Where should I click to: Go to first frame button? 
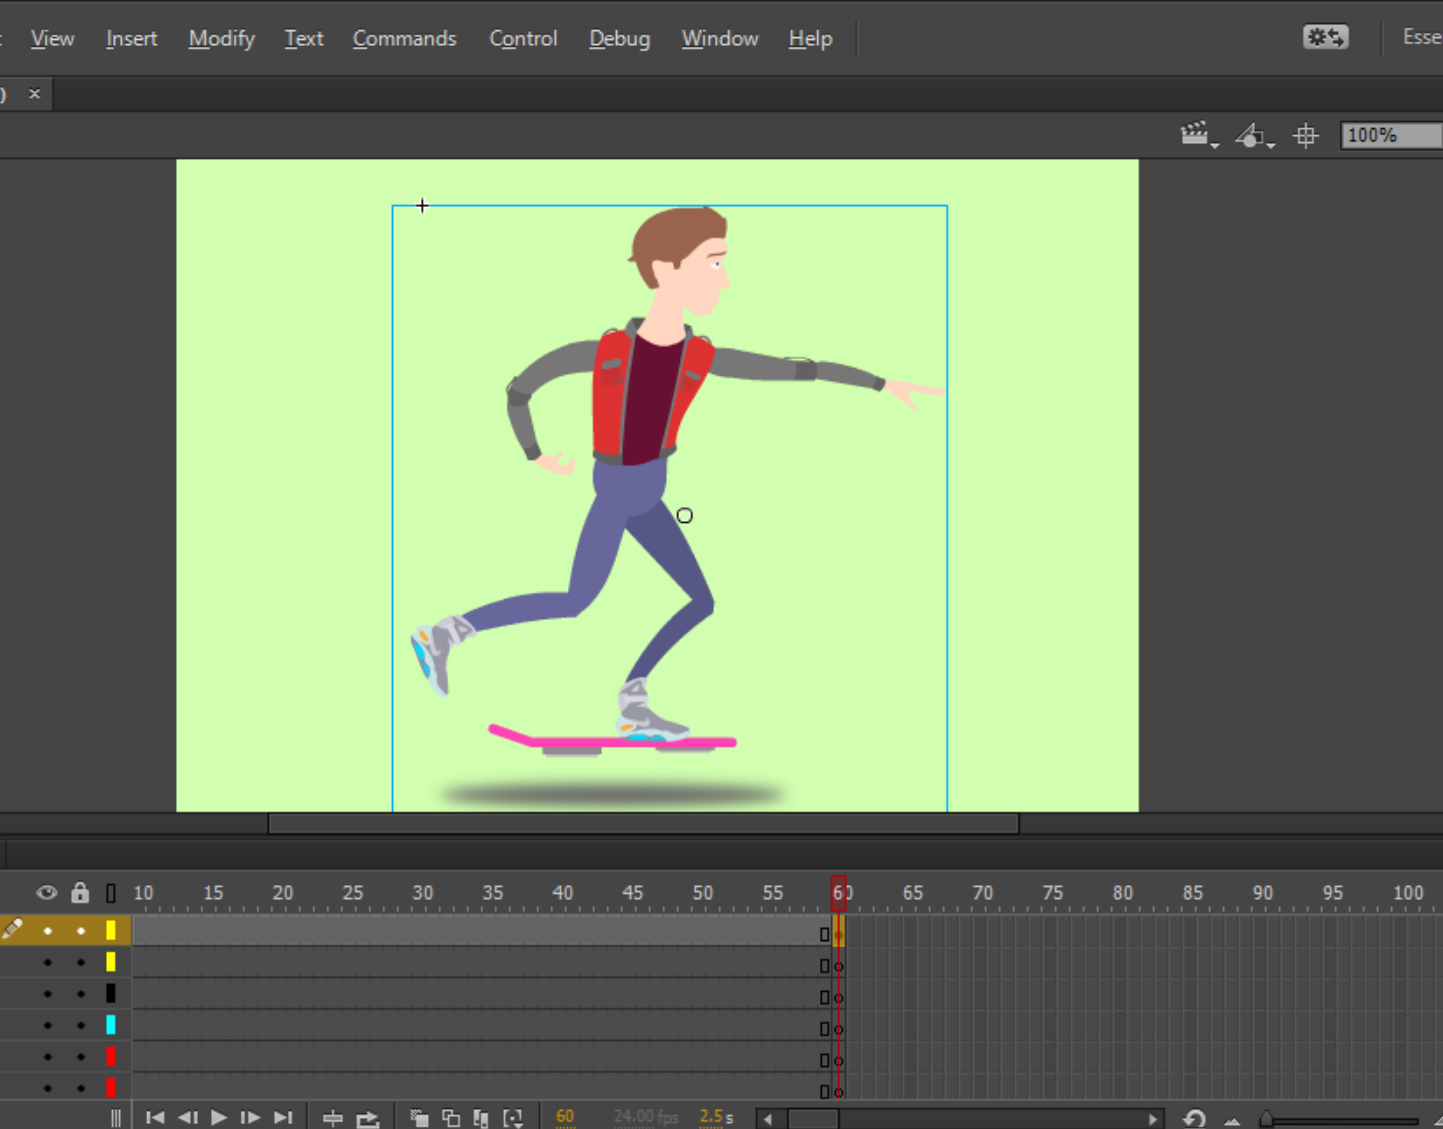(155, 1117)
